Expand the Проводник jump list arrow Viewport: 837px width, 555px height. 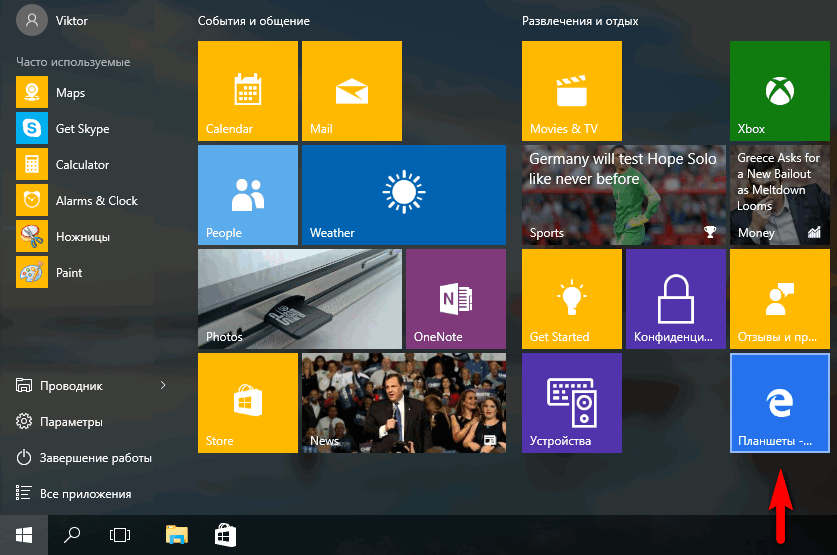[163, 385]
